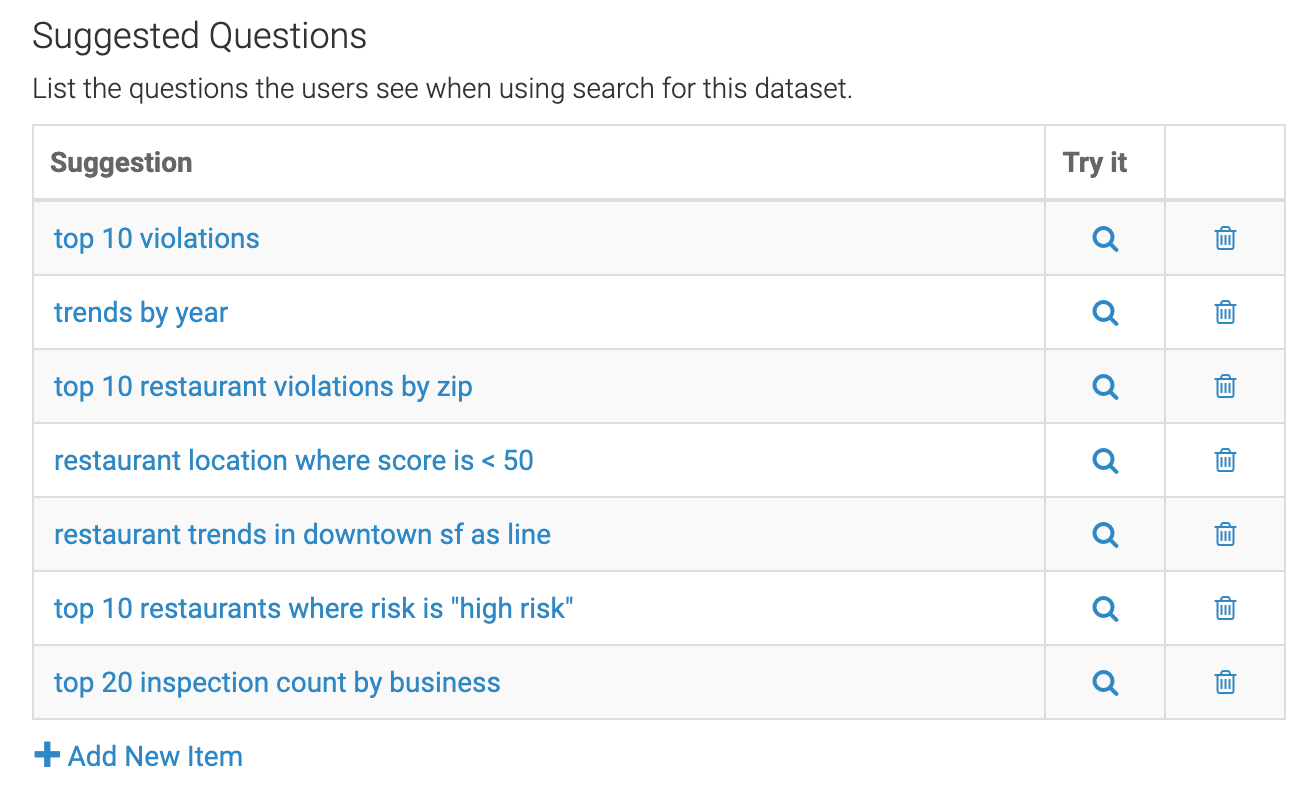Select the "trends by year" suggestion link

click(x=141, y=313)
